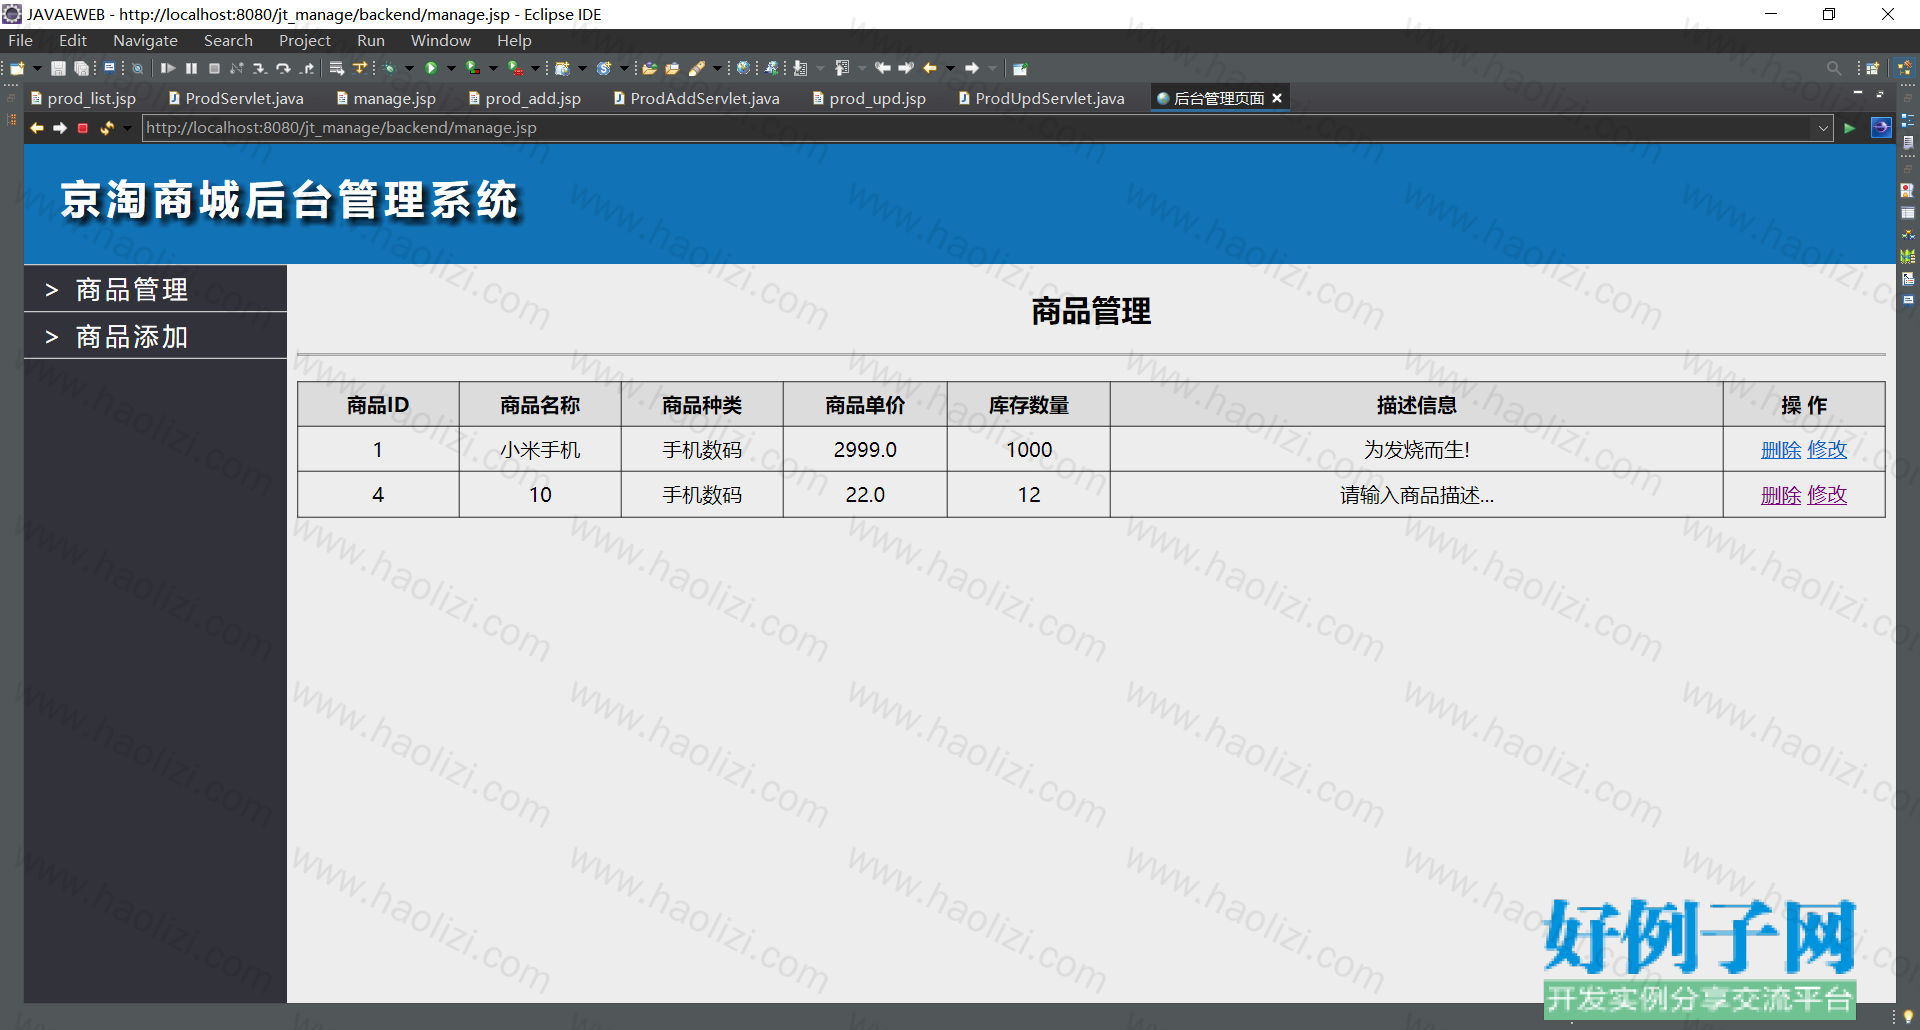Open the External Tools dropdown arrow
Screen dimensions: 1920x1030
coord(535,68)
